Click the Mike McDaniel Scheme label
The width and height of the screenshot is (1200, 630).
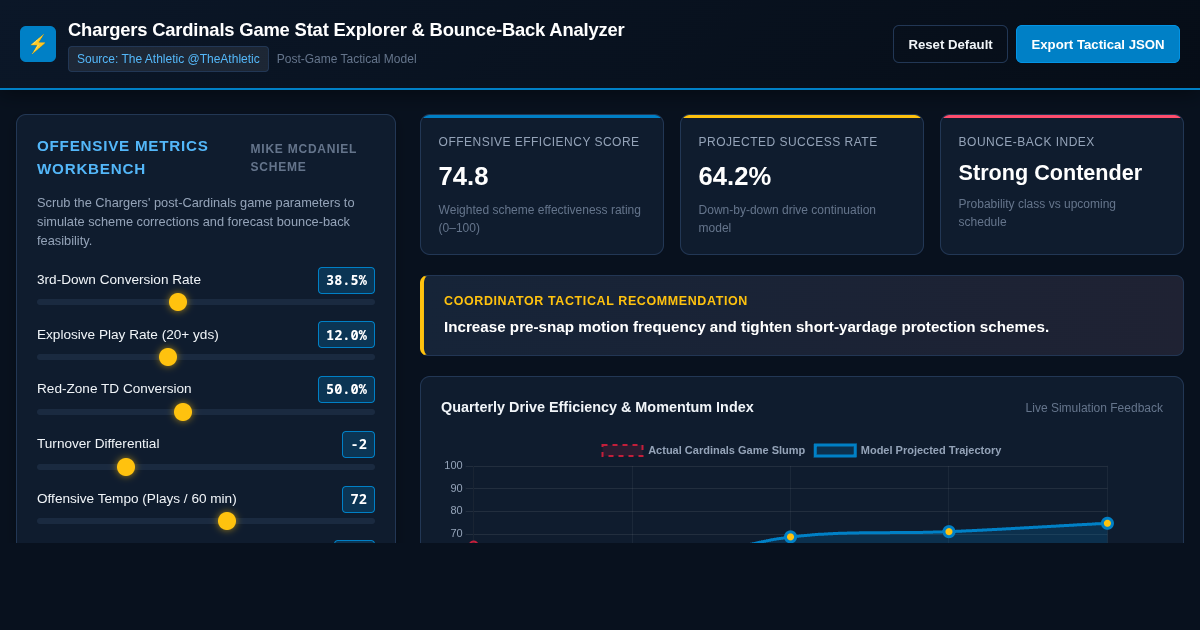pyautogui.click(x=304, y=158)
